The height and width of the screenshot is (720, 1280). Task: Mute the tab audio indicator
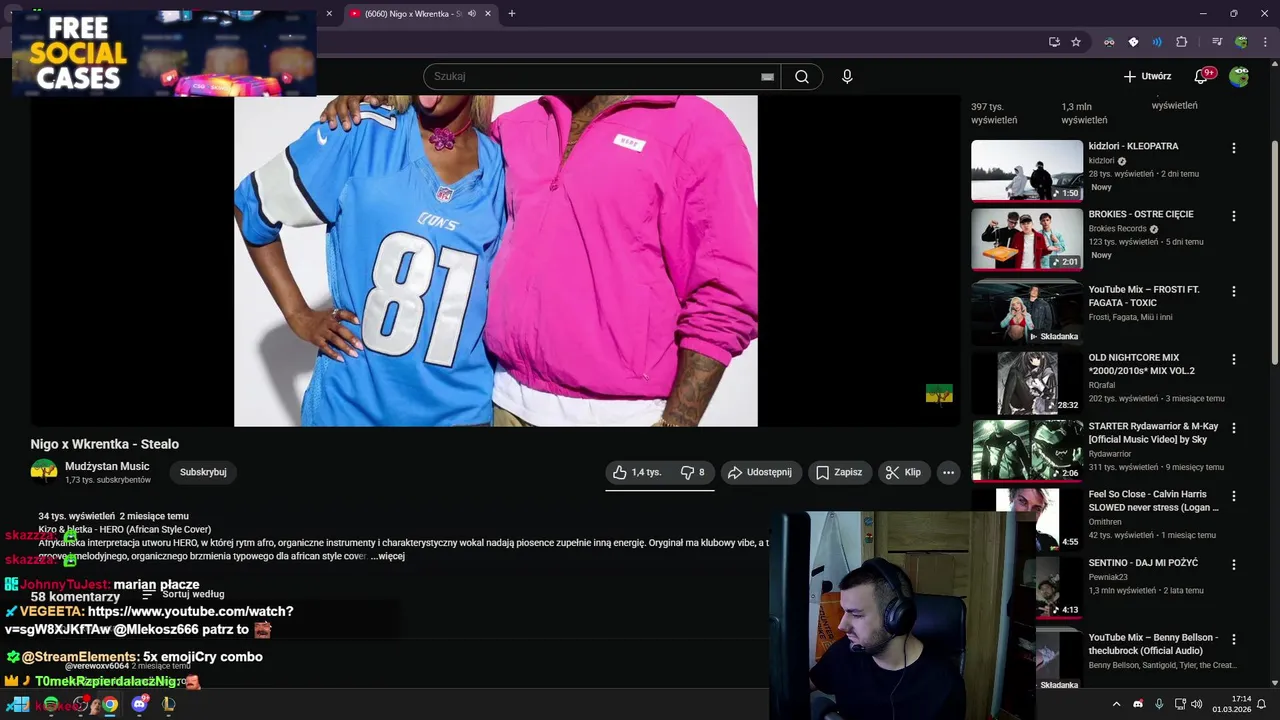[472, 14]
